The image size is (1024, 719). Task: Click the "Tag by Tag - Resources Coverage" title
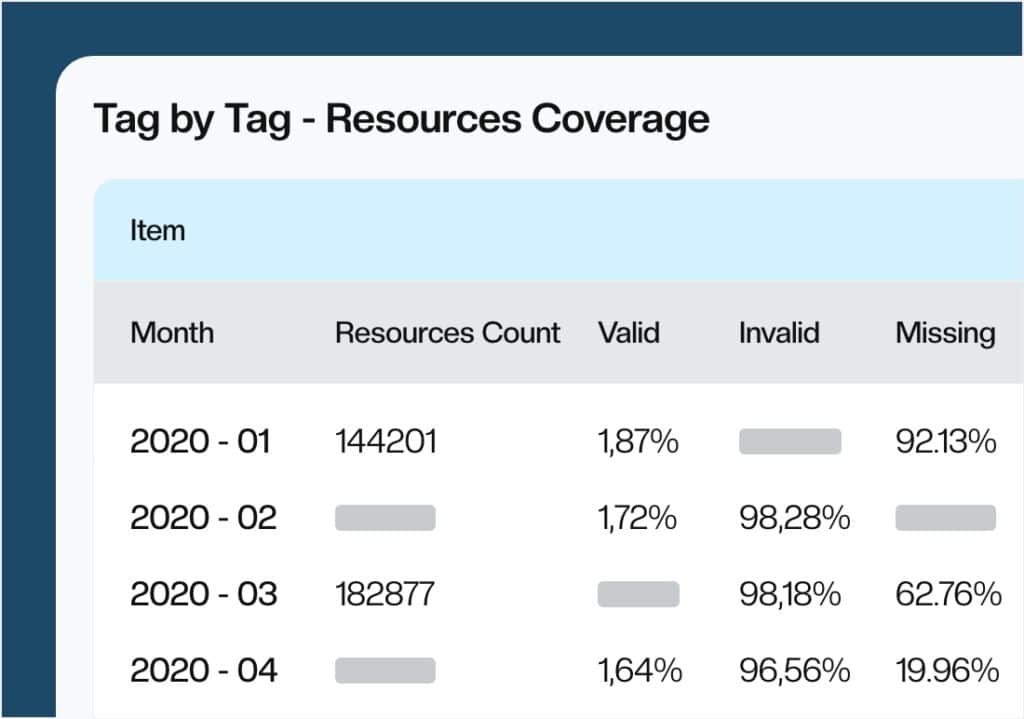tap(400, 118)
